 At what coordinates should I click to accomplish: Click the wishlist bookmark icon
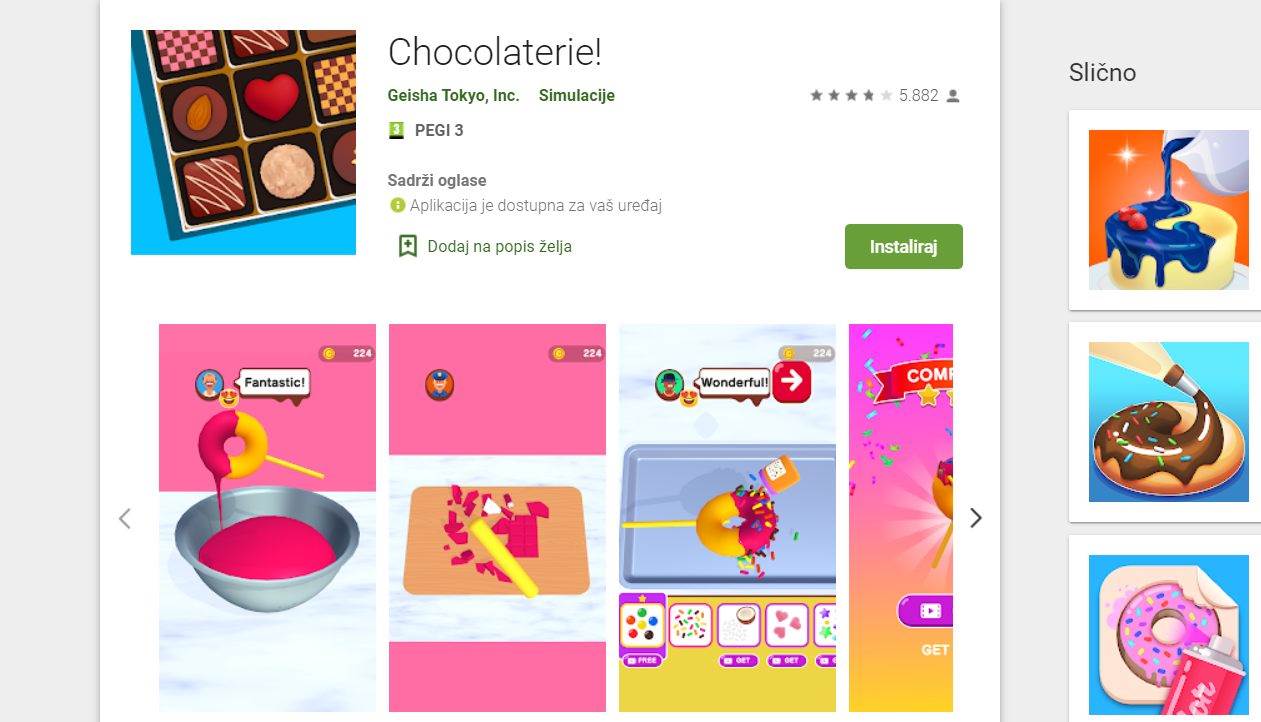click(407, 246)
